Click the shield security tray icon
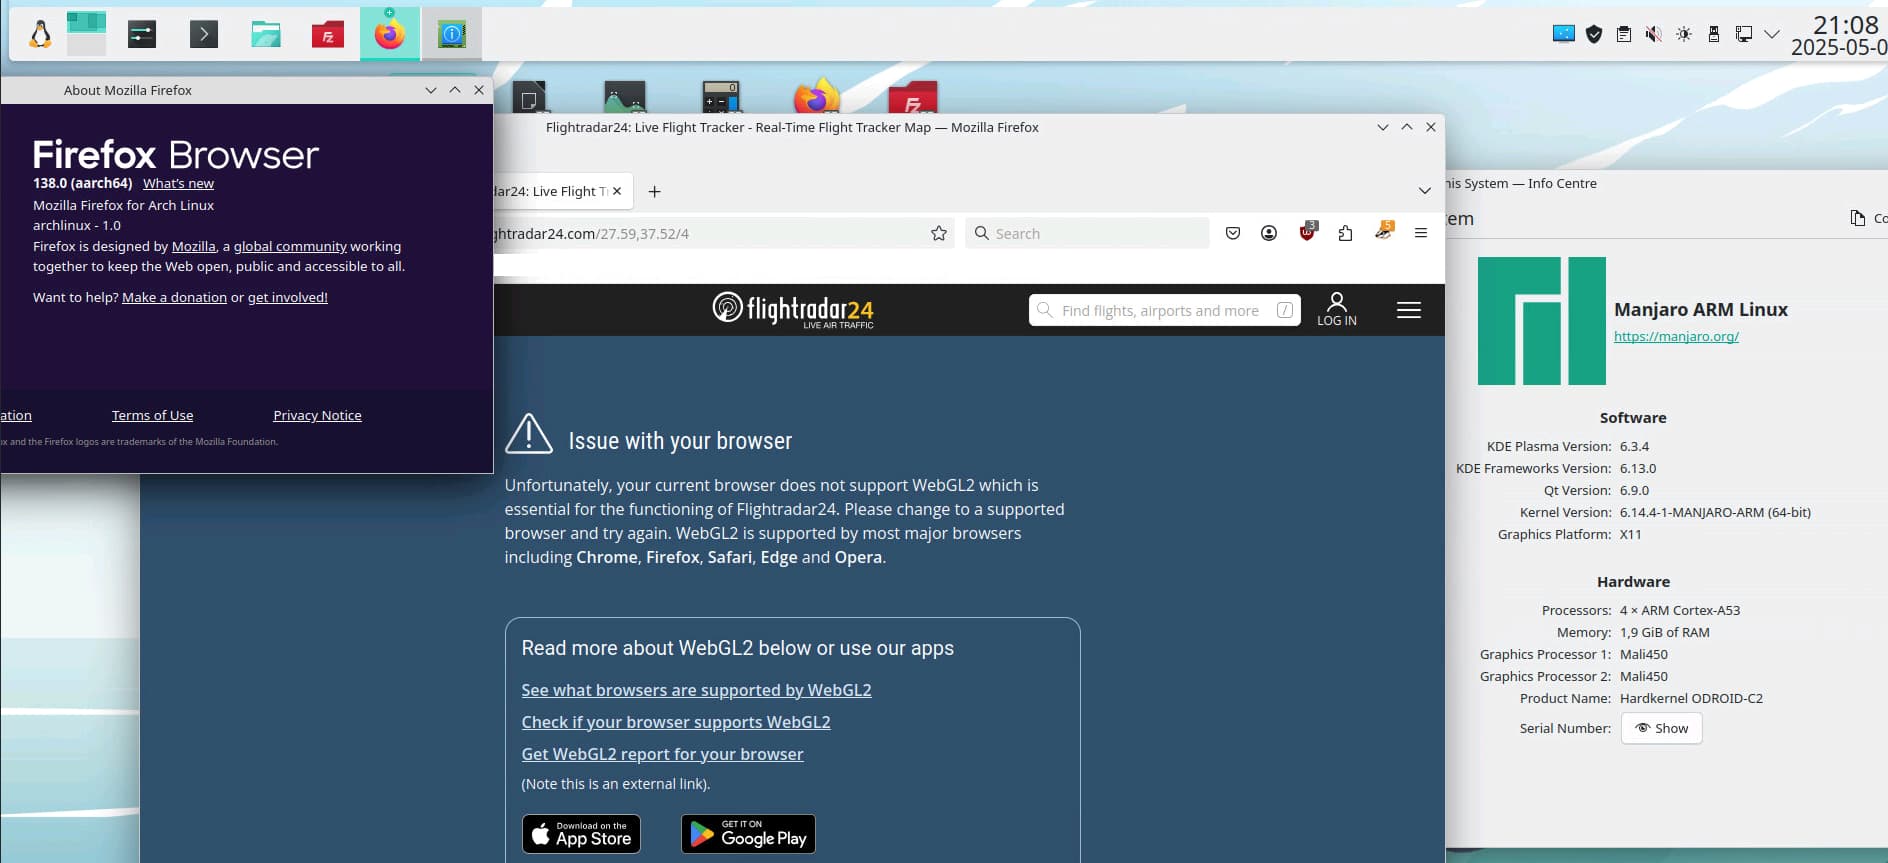This screenshot has width=1888, height=863. click(x=1594, y=34)
